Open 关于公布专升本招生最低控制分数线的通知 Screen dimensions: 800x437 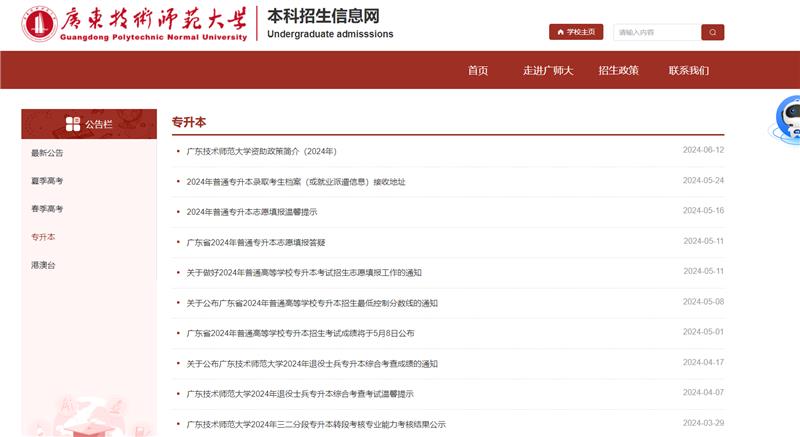(312, 303)
